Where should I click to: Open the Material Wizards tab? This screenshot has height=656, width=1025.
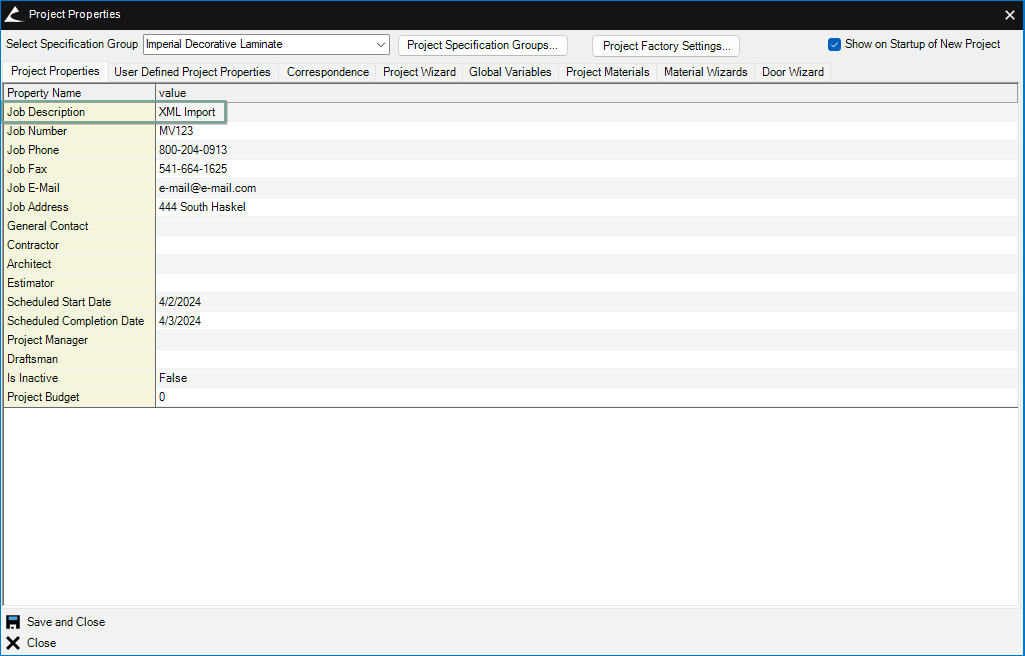[705, 72]
